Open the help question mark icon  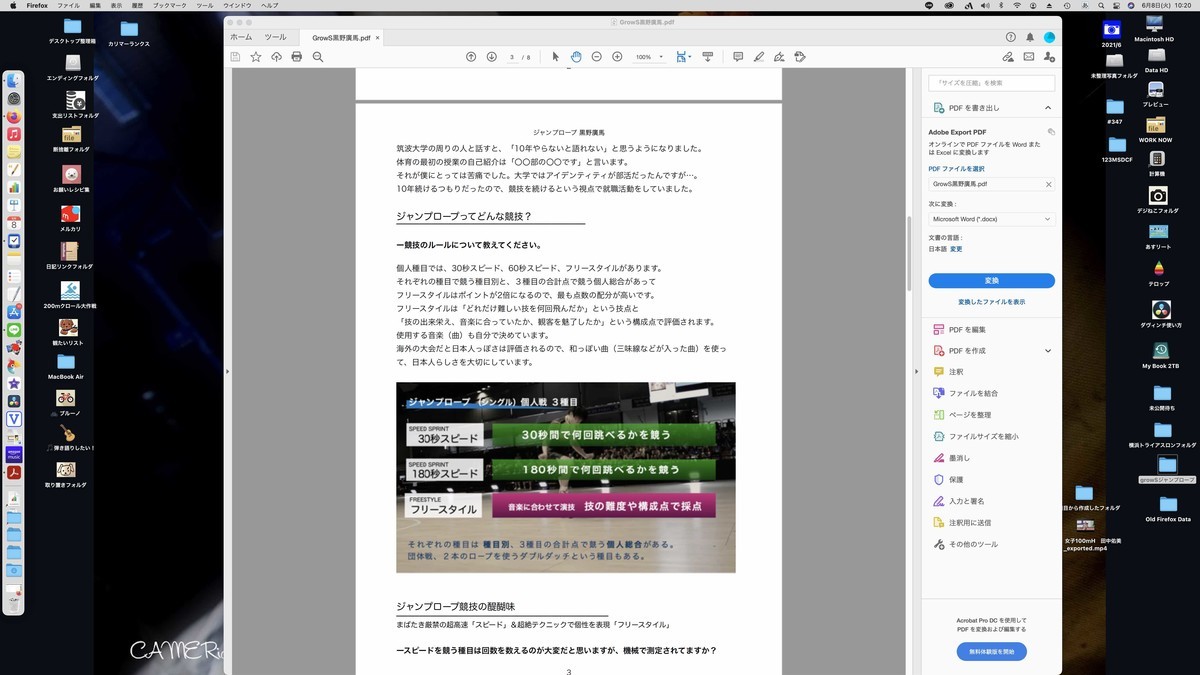1011,37
